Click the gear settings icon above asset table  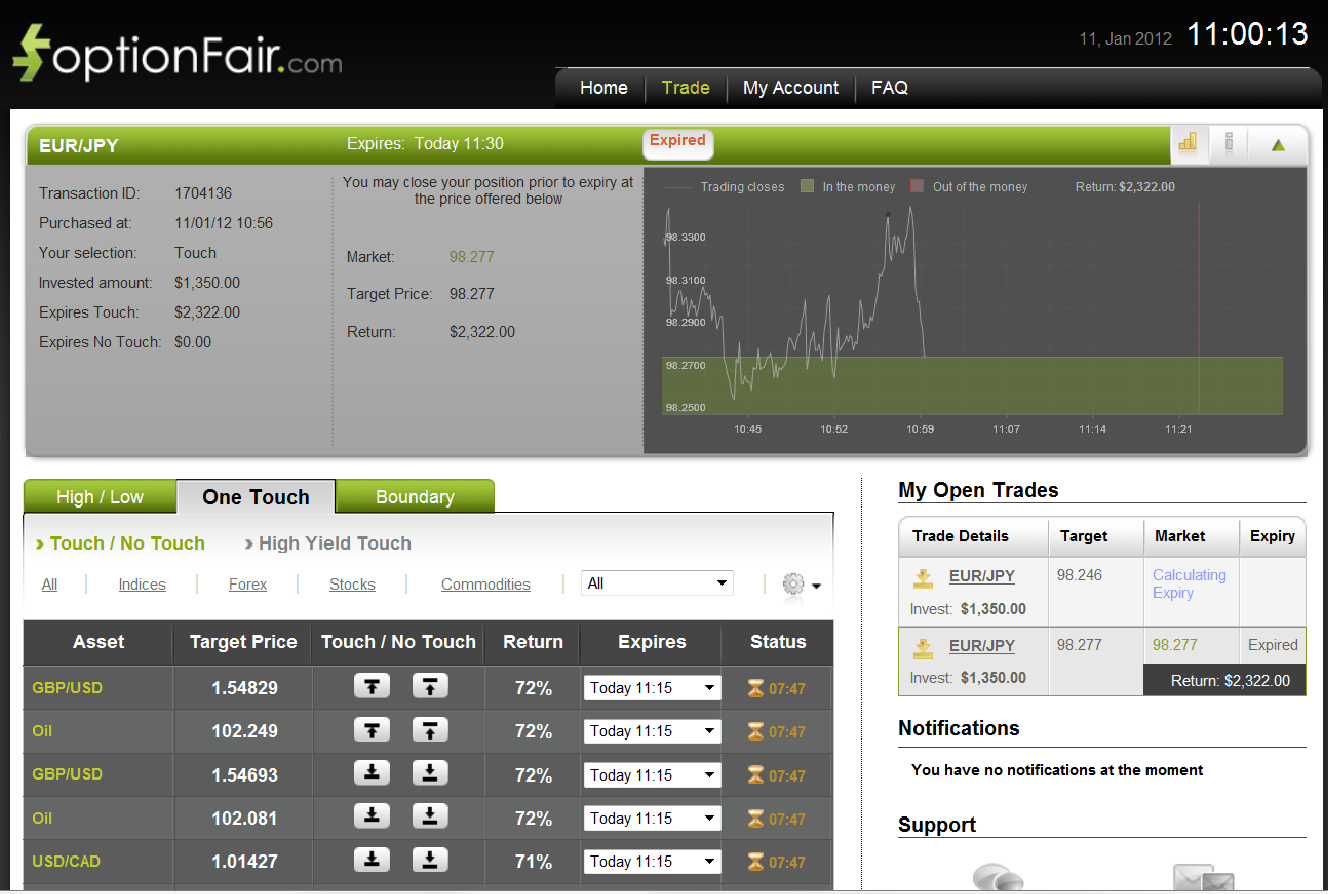[x=793, y=586]
